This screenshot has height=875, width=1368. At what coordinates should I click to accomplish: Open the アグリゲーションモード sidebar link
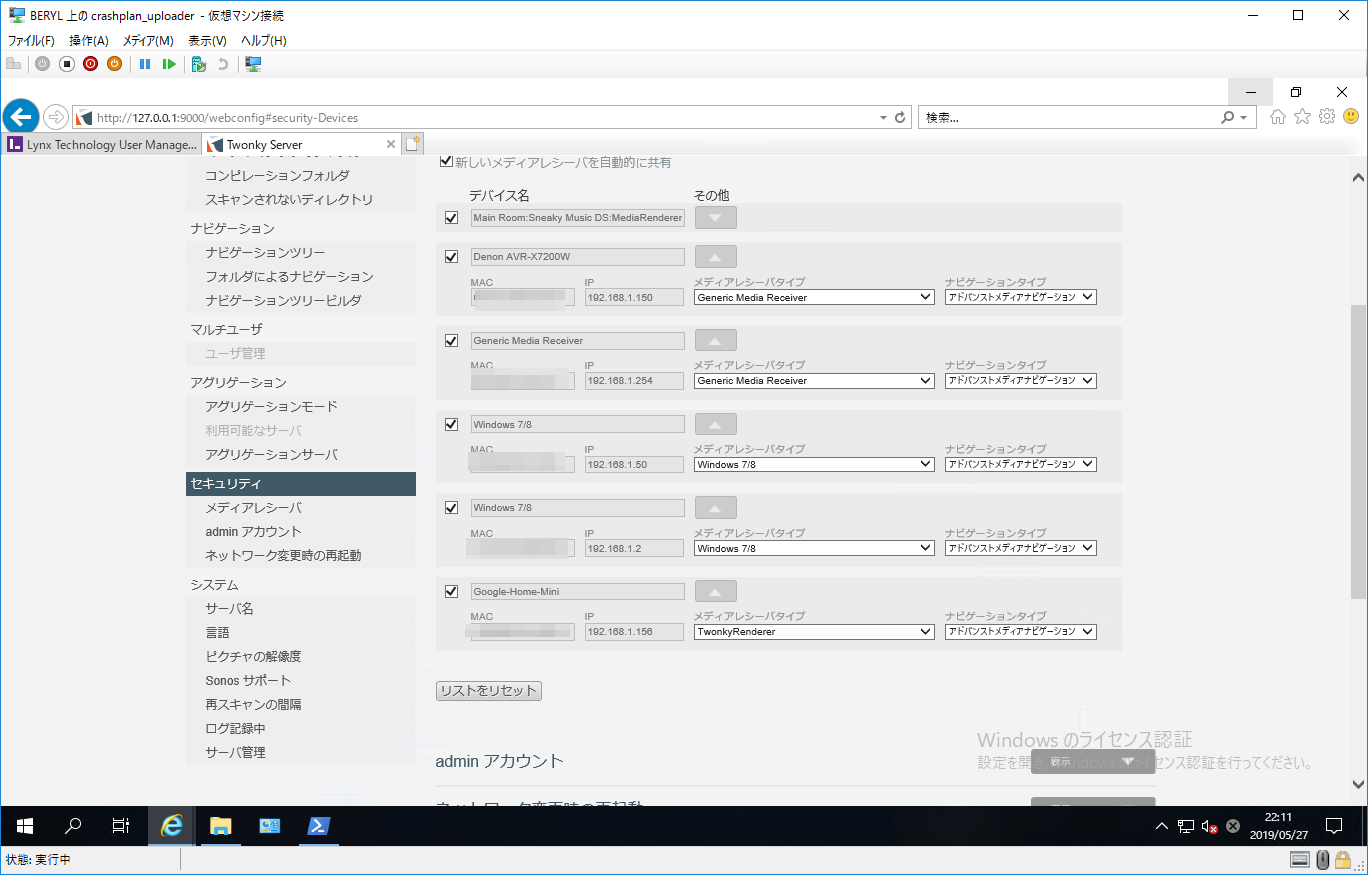(x=271, y=407)
